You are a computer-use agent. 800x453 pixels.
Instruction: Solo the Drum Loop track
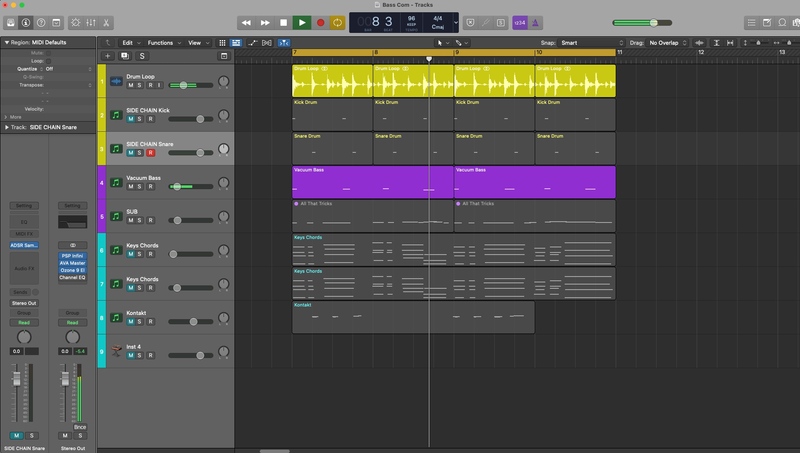tap(140, 85)
